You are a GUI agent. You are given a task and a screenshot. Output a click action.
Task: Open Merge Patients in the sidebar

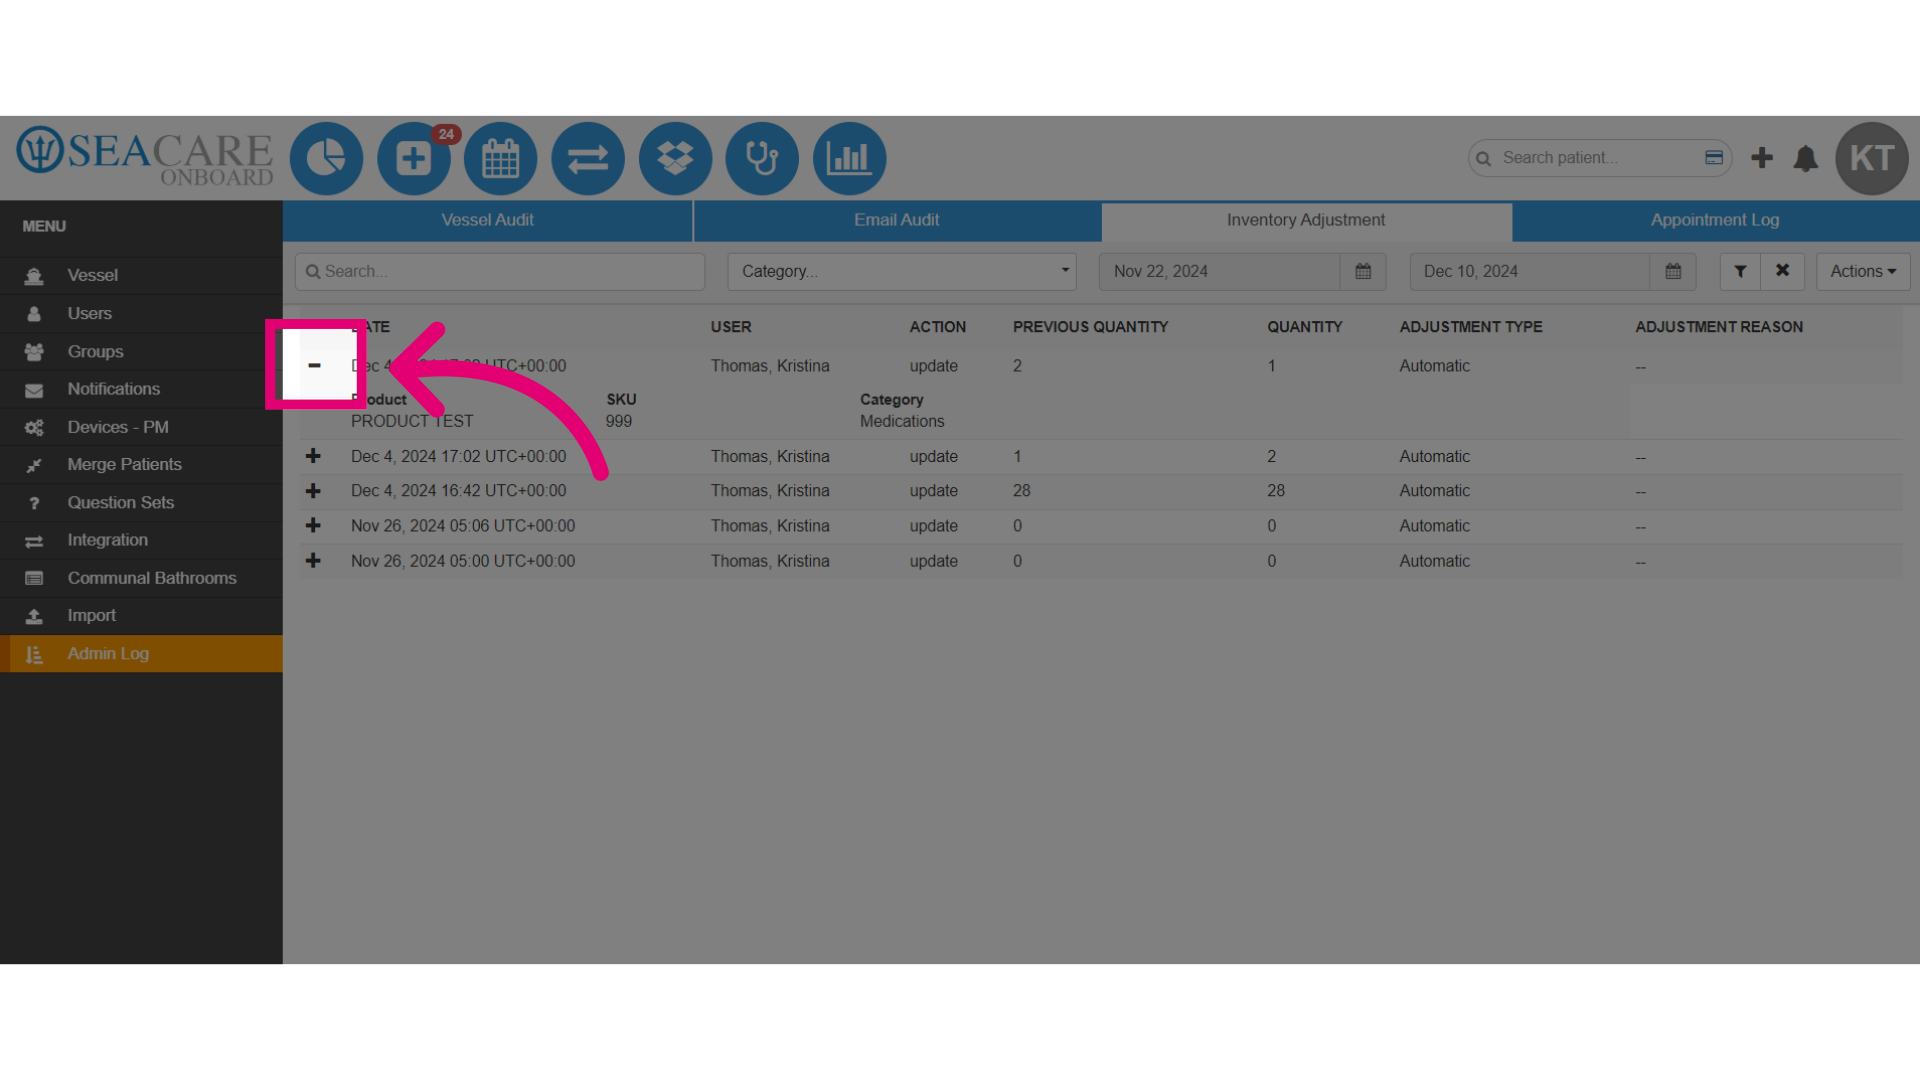click(x=141, y=464)
